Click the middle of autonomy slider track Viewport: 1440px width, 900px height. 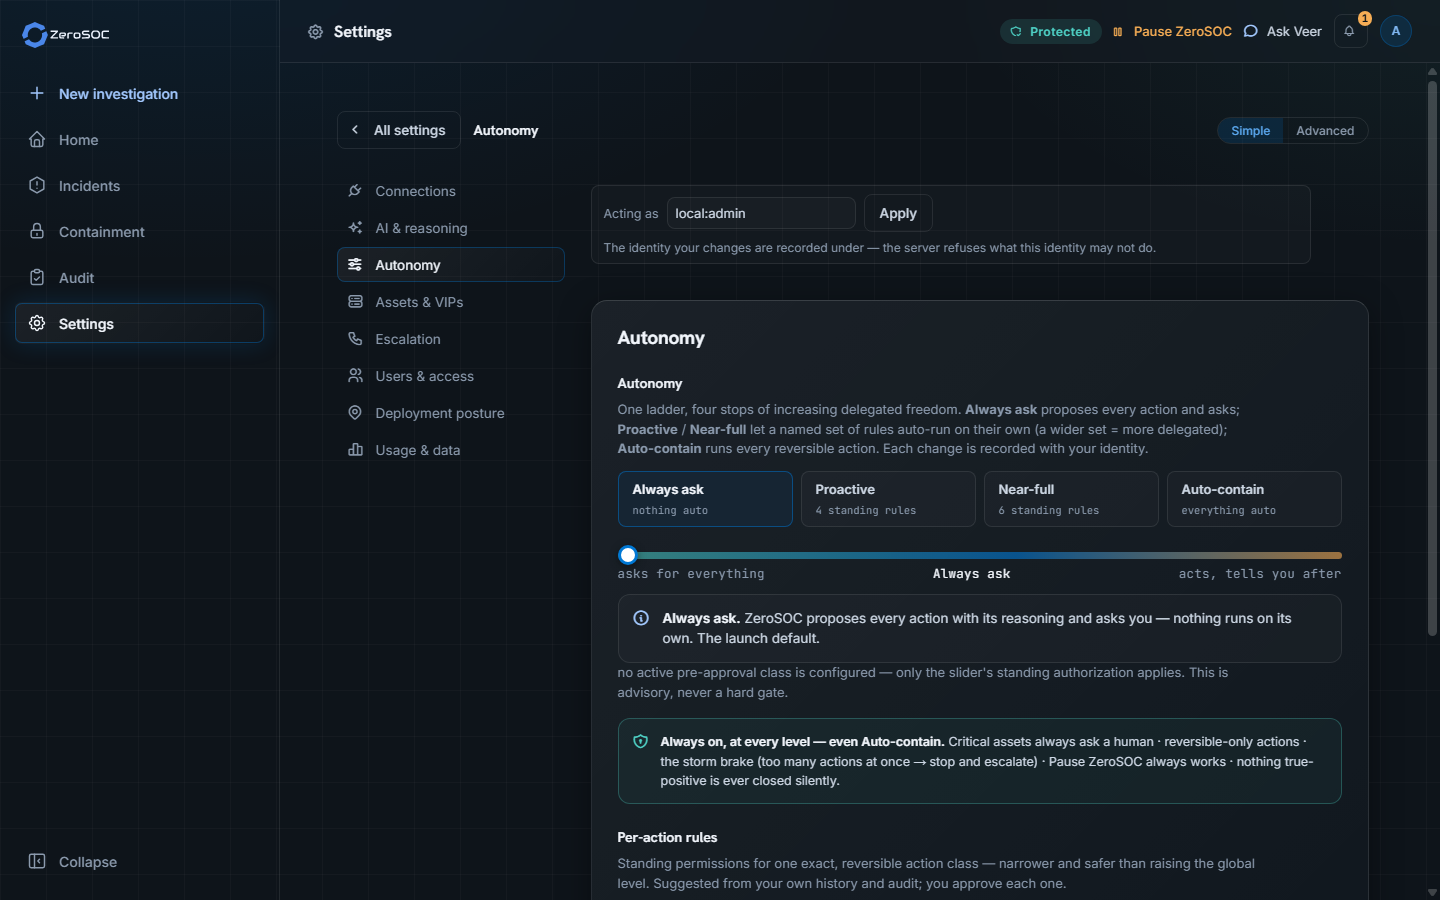[980, 555]
